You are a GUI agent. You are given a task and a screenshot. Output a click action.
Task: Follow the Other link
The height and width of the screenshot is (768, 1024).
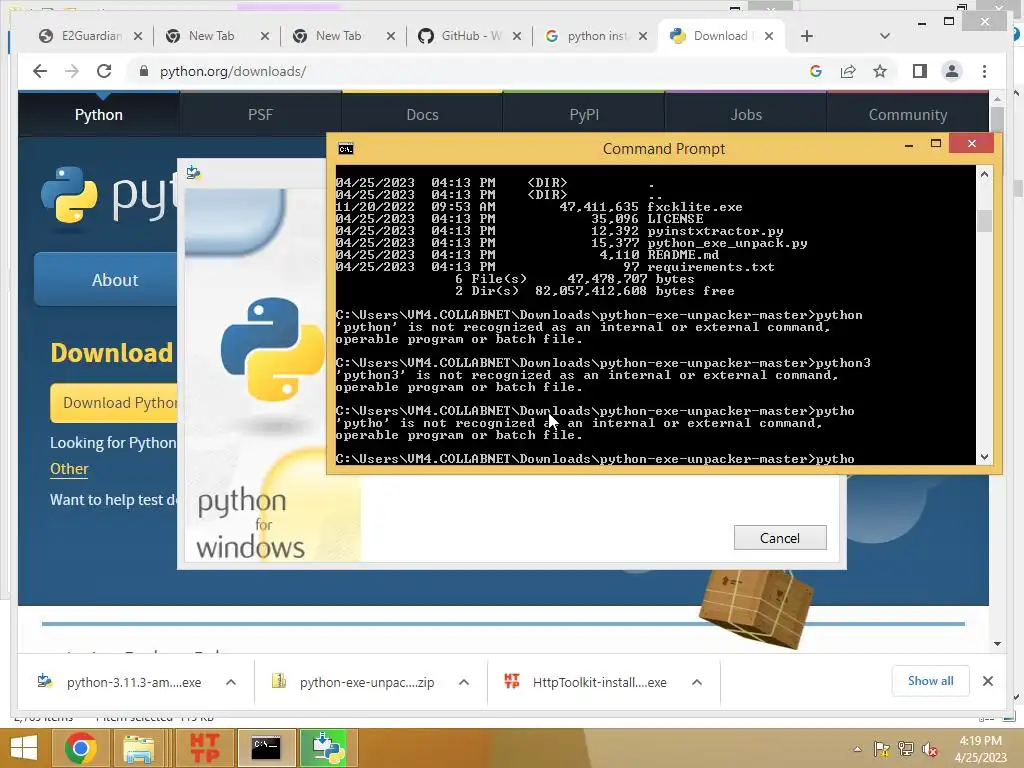[69, 469]
